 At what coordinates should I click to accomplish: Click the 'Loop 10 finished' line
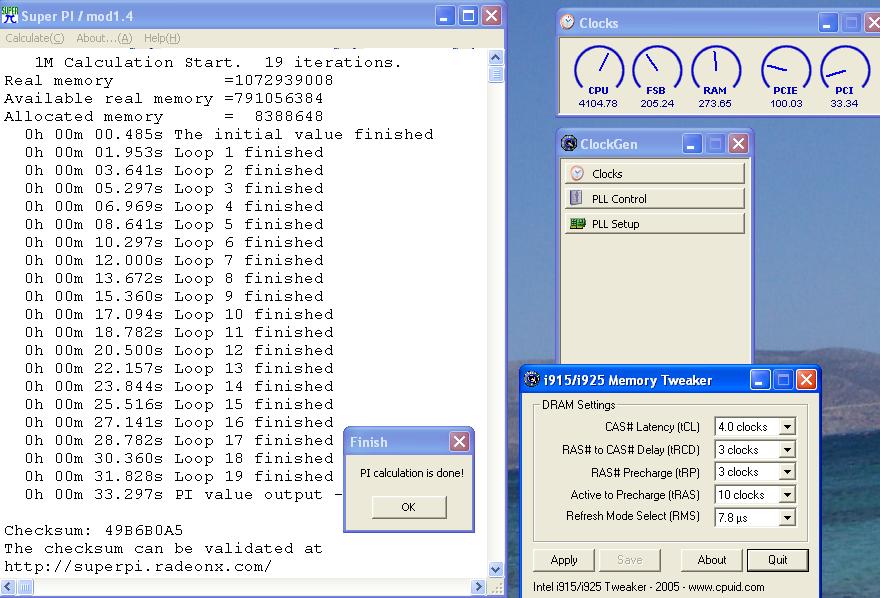179,314
